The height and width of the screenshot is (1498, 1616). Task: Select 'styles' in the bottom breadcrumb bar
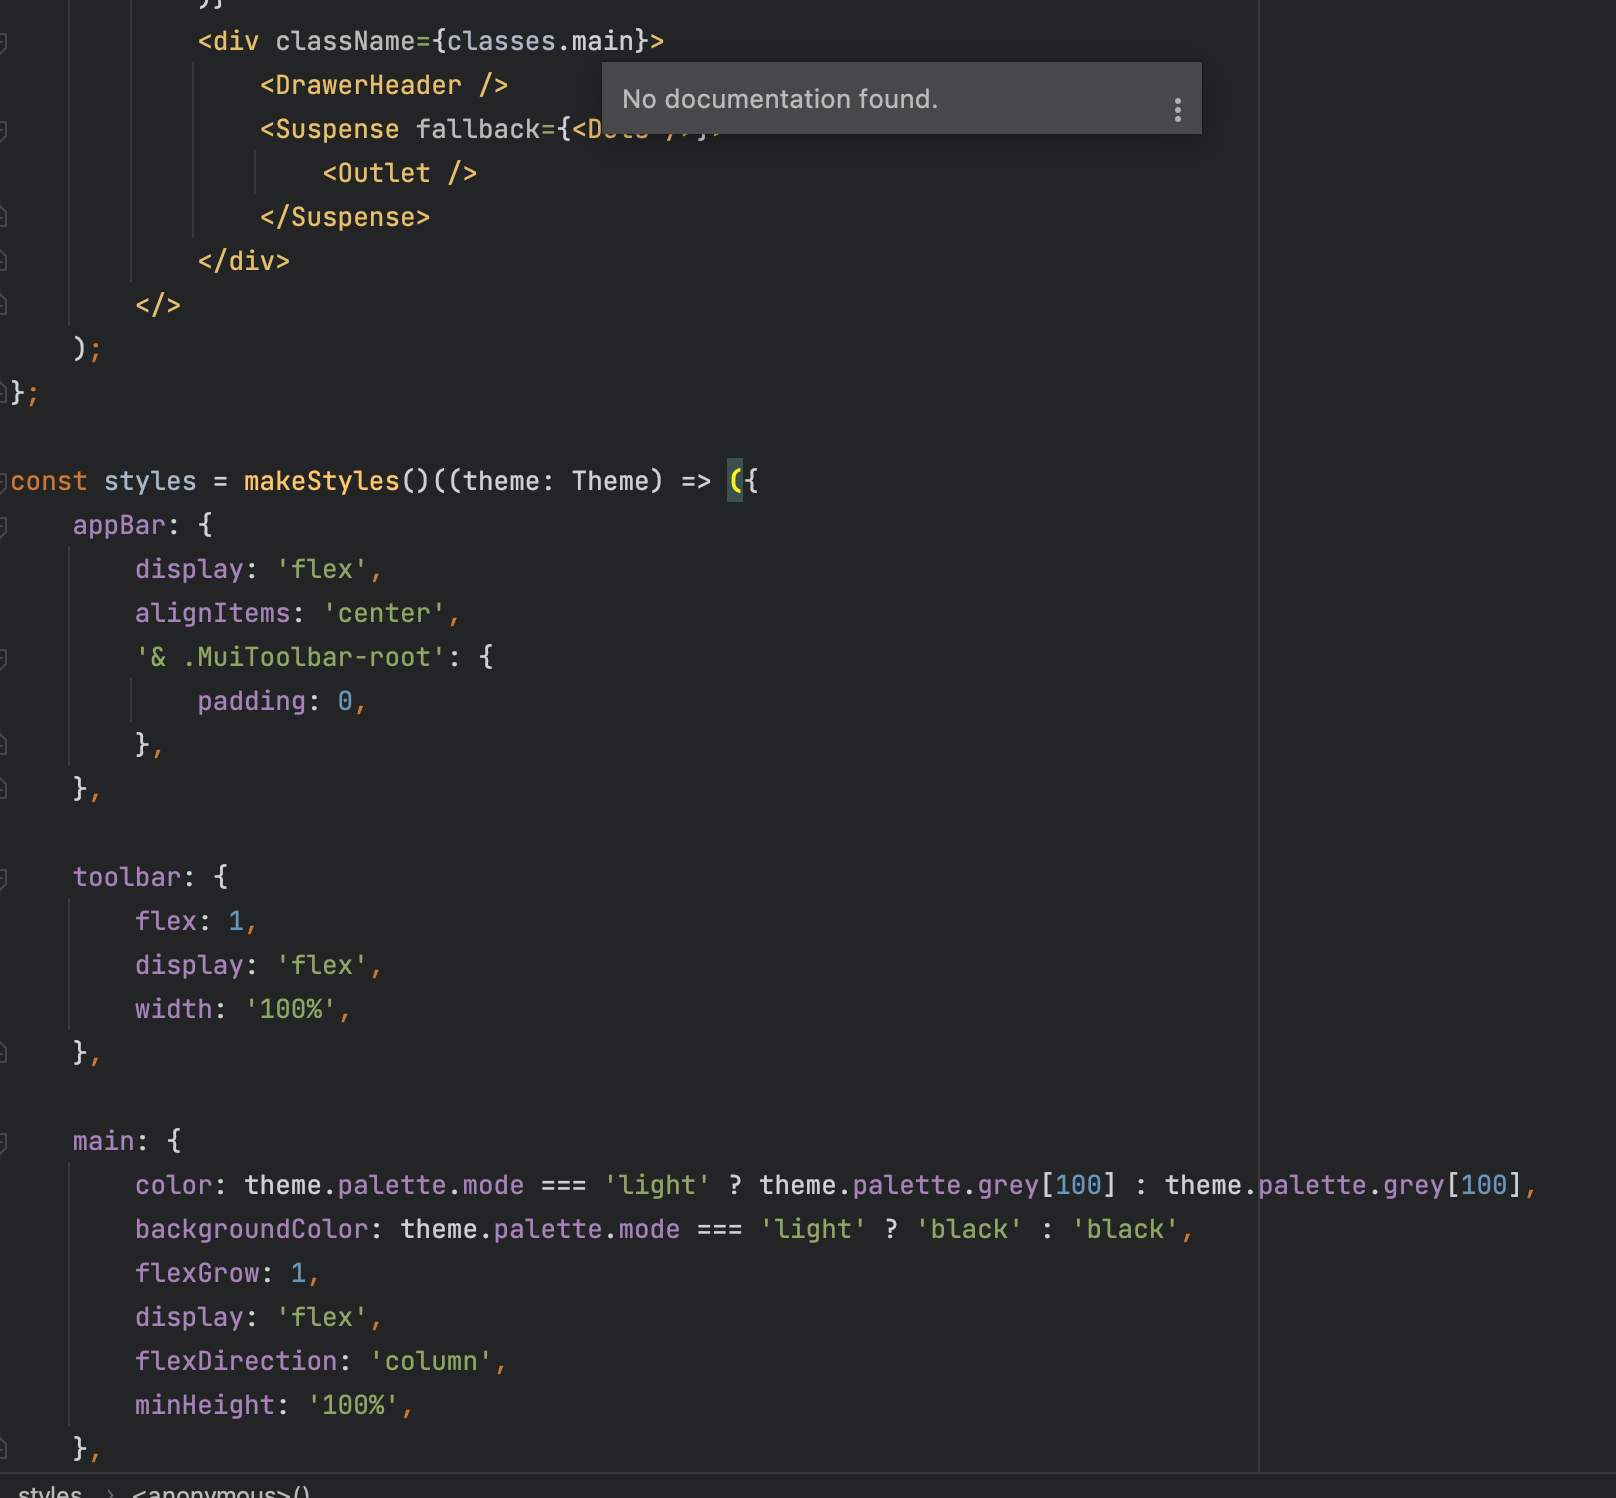50,1491
